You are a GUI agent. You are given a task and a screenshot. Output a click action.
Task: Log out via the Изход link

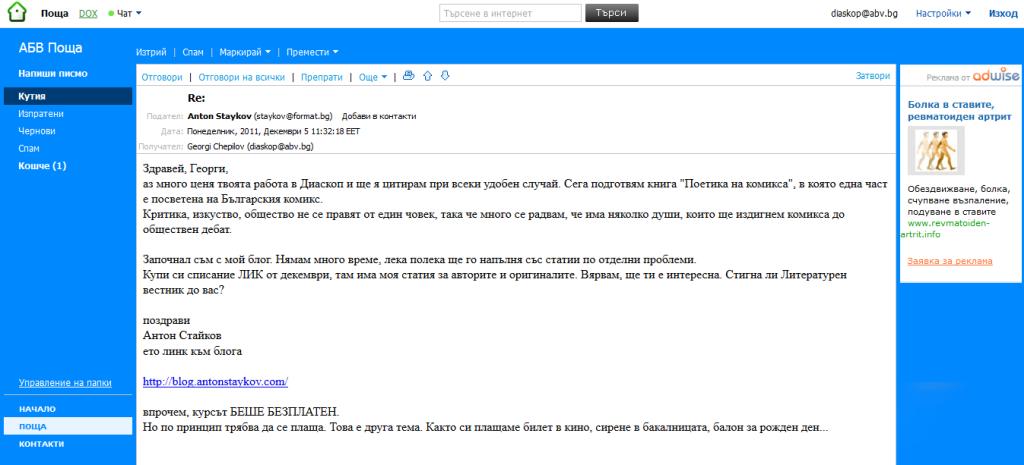1002,13
